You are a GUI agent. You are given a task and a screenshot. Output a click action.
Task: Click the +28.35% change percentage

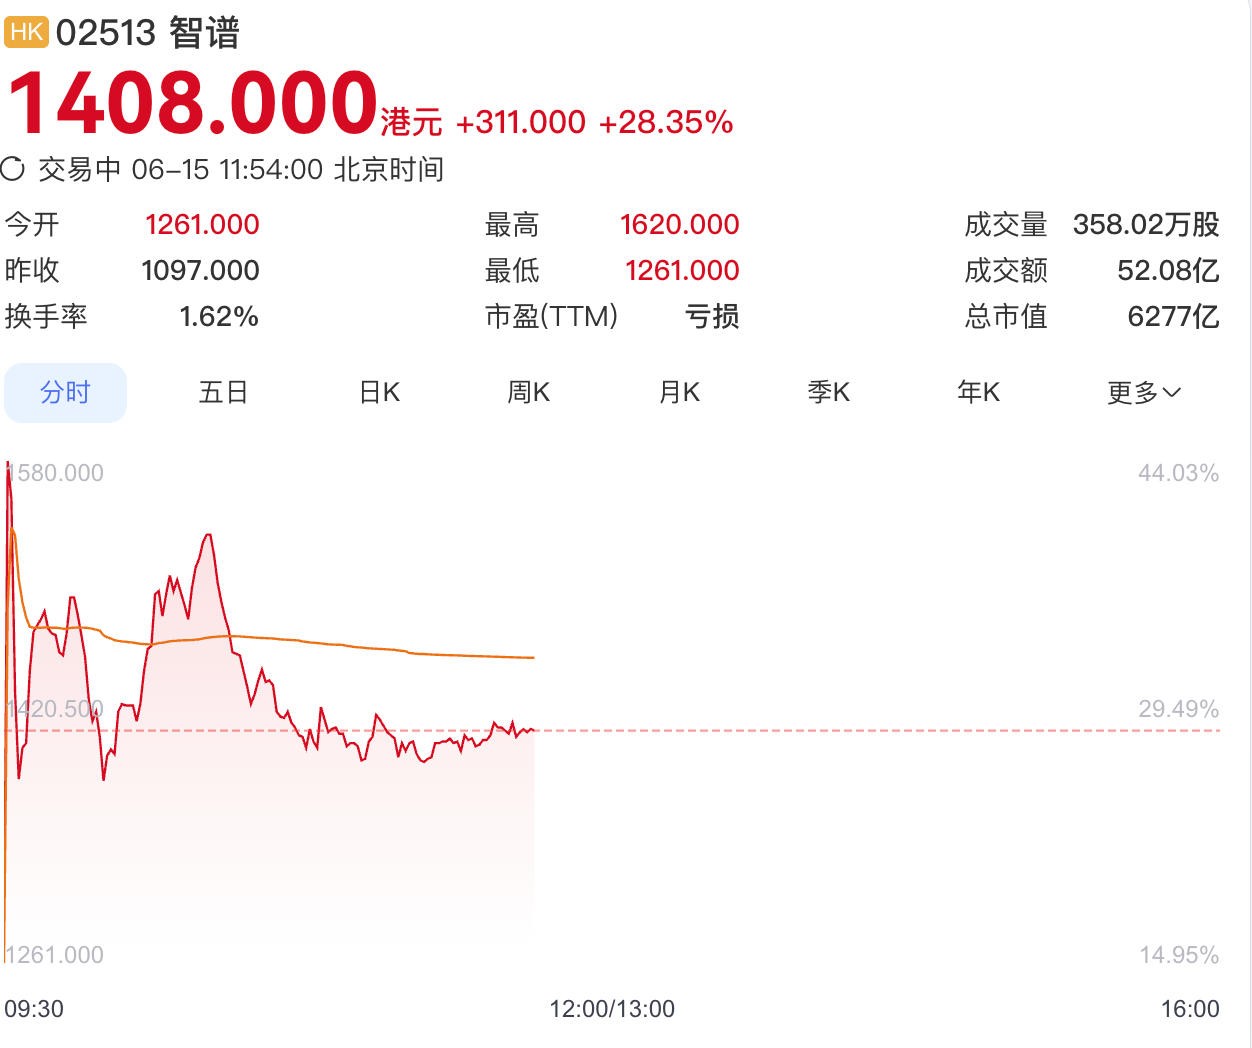(666, 122)
